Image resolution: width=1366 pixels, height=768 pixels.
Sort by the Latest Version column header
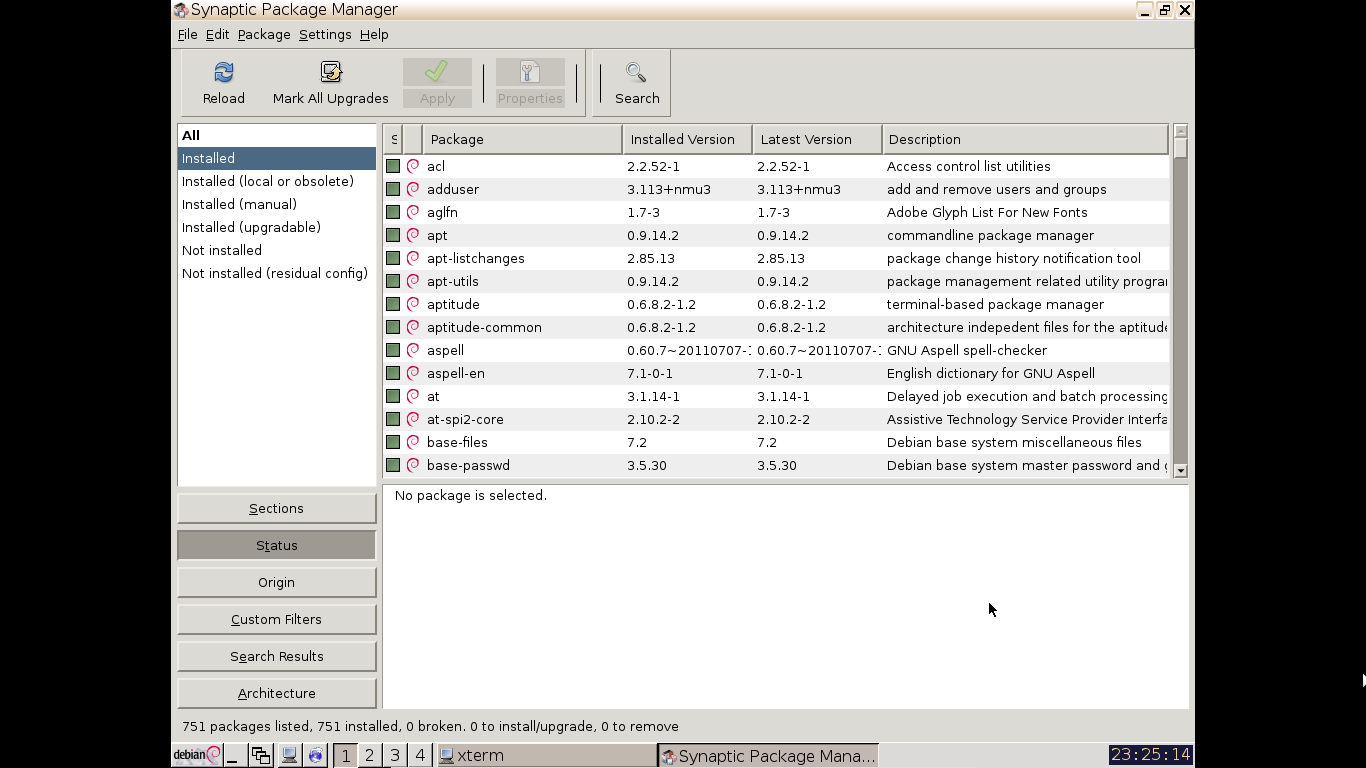[816, 140]
